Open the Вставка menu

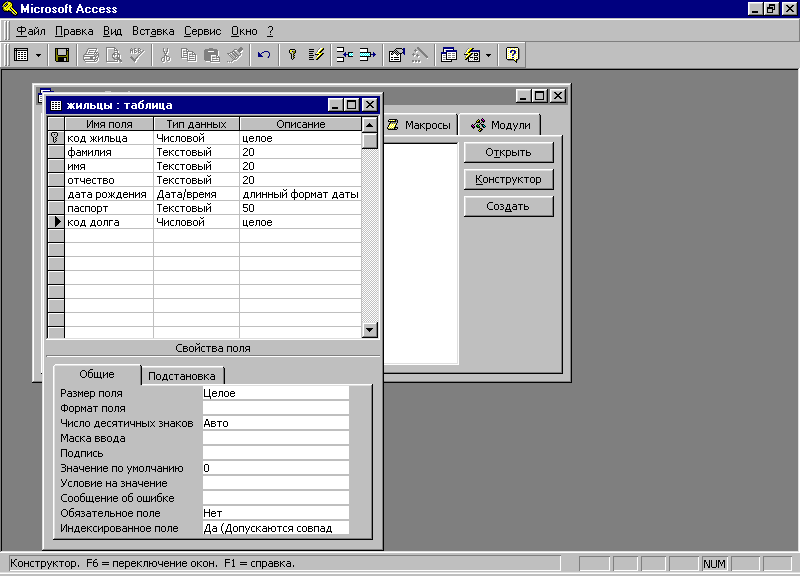[153, 31]
